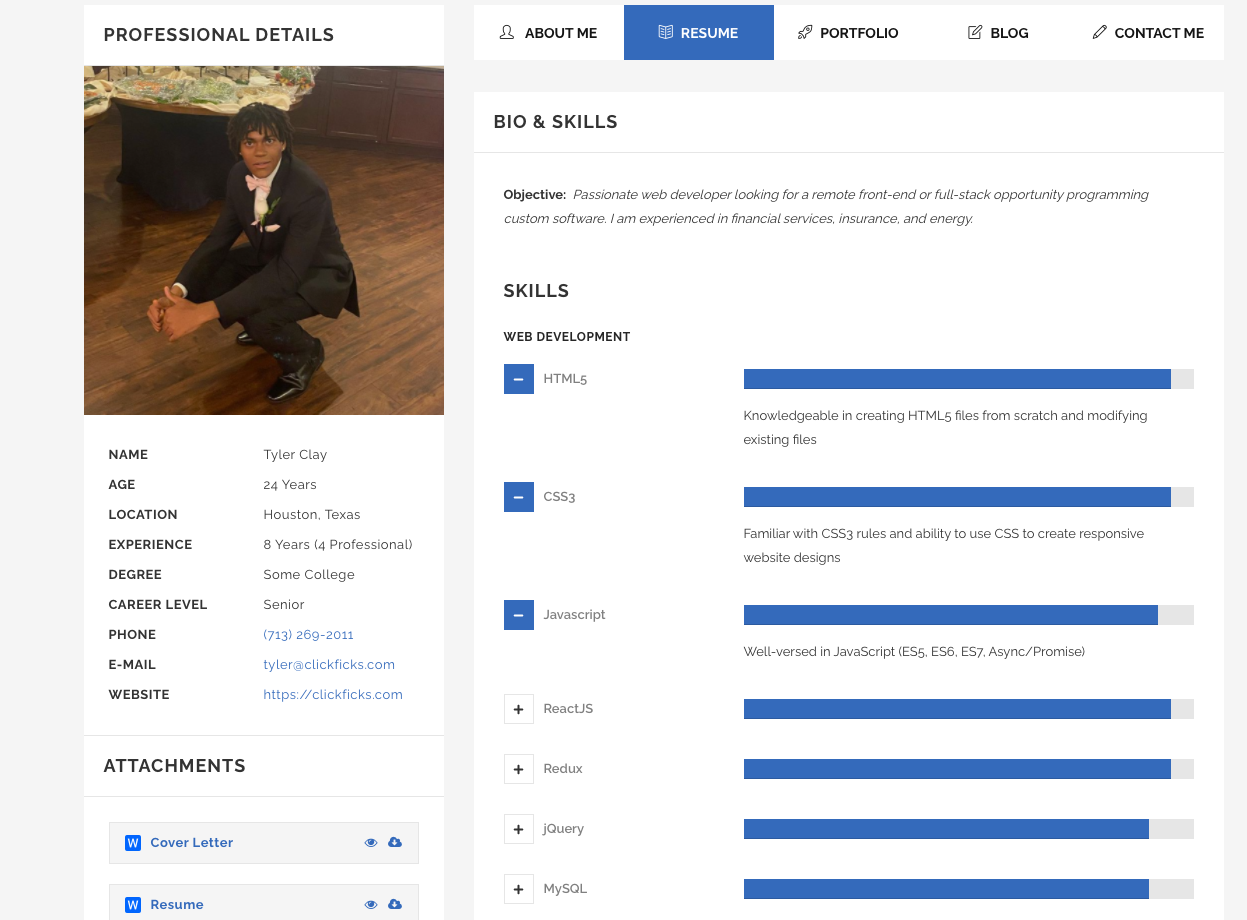Open the clickficks.com website link

point(333,694)
